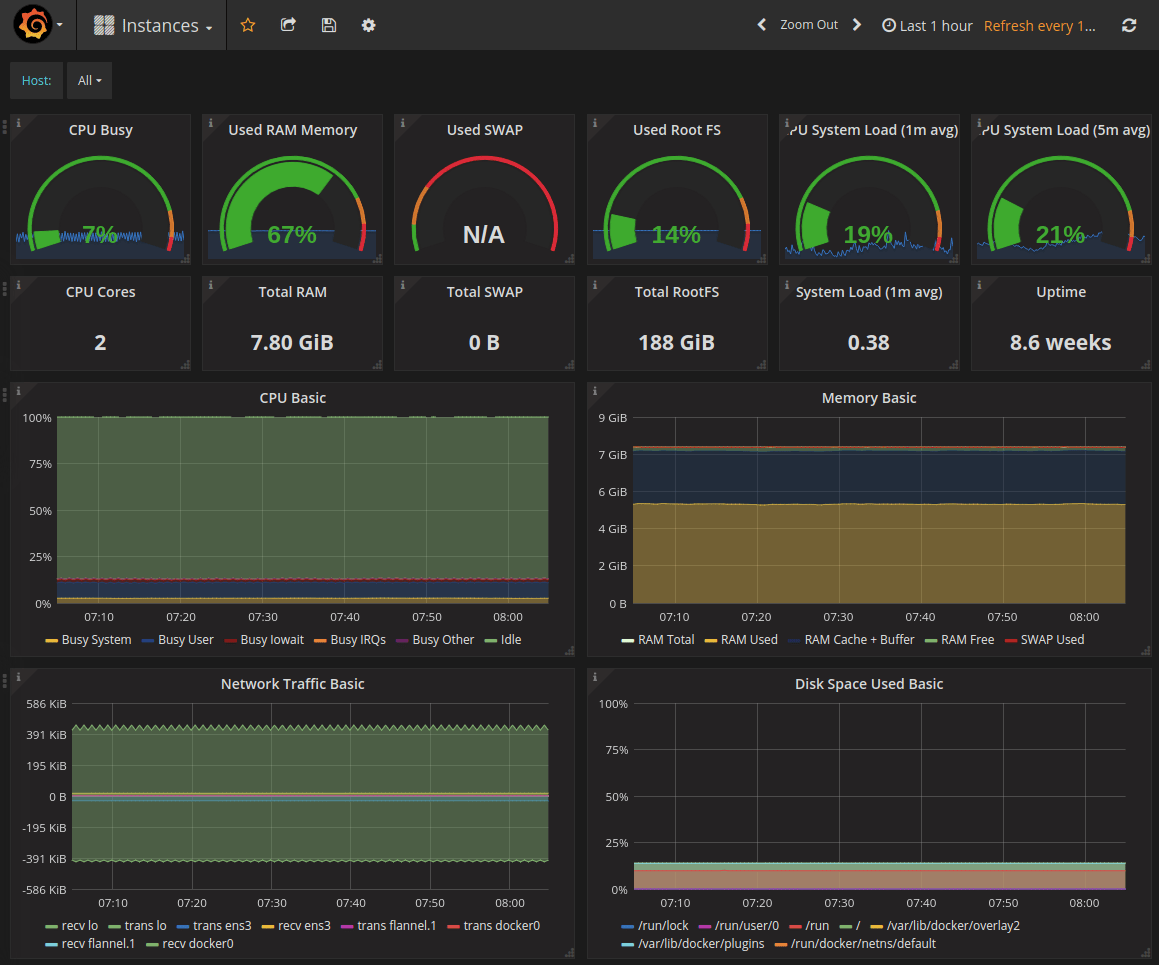Open the CPU Basic panel title menu
The height and width of the screenshot is (965, 1159).
(291, 397)
